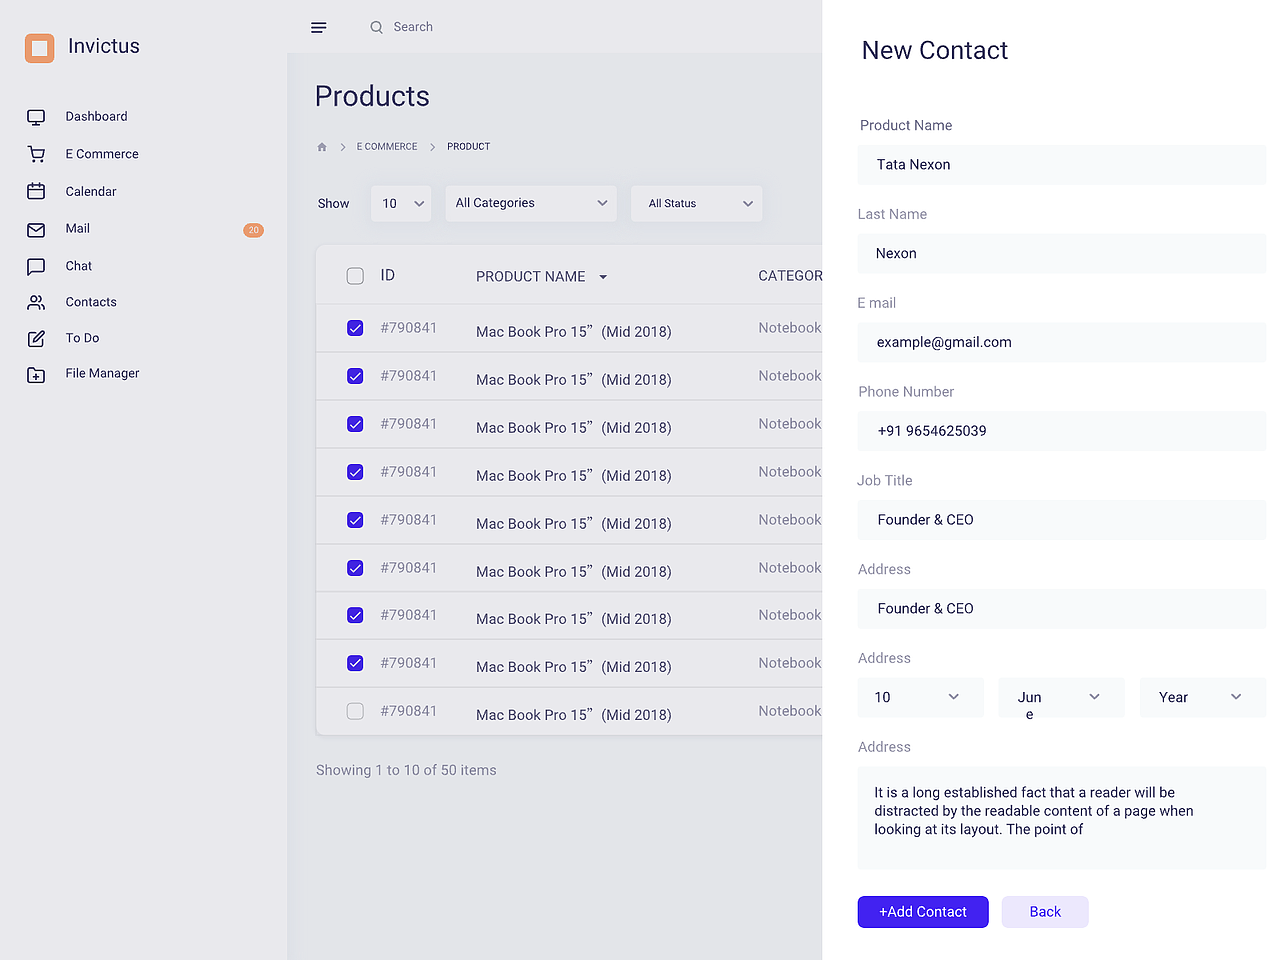Click the Calendar sidebar icon
The height and width of the screenshot is (960, 1280).
[36, 191]
